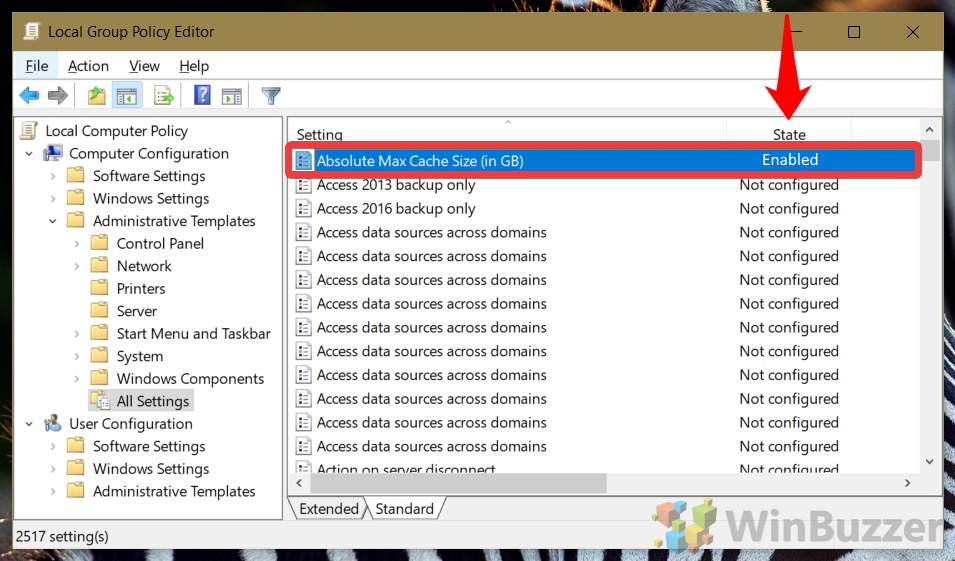Click the User Configuration user icon

[53, 423]
